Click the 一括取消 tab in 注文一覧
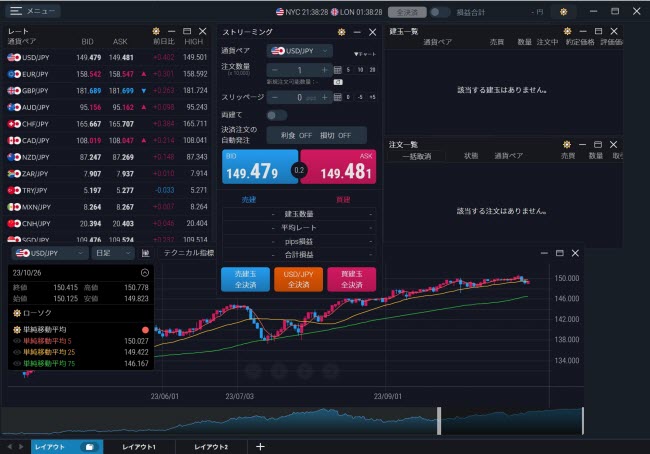Image resolution: width=650 pixels, height=454 pixels. click(417, 156)
